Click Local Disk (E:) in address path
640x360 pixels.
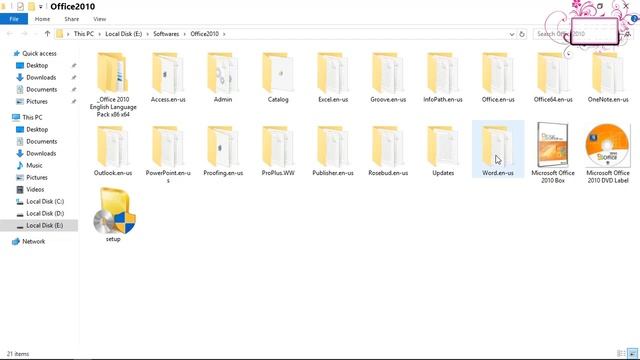point(124,34)
